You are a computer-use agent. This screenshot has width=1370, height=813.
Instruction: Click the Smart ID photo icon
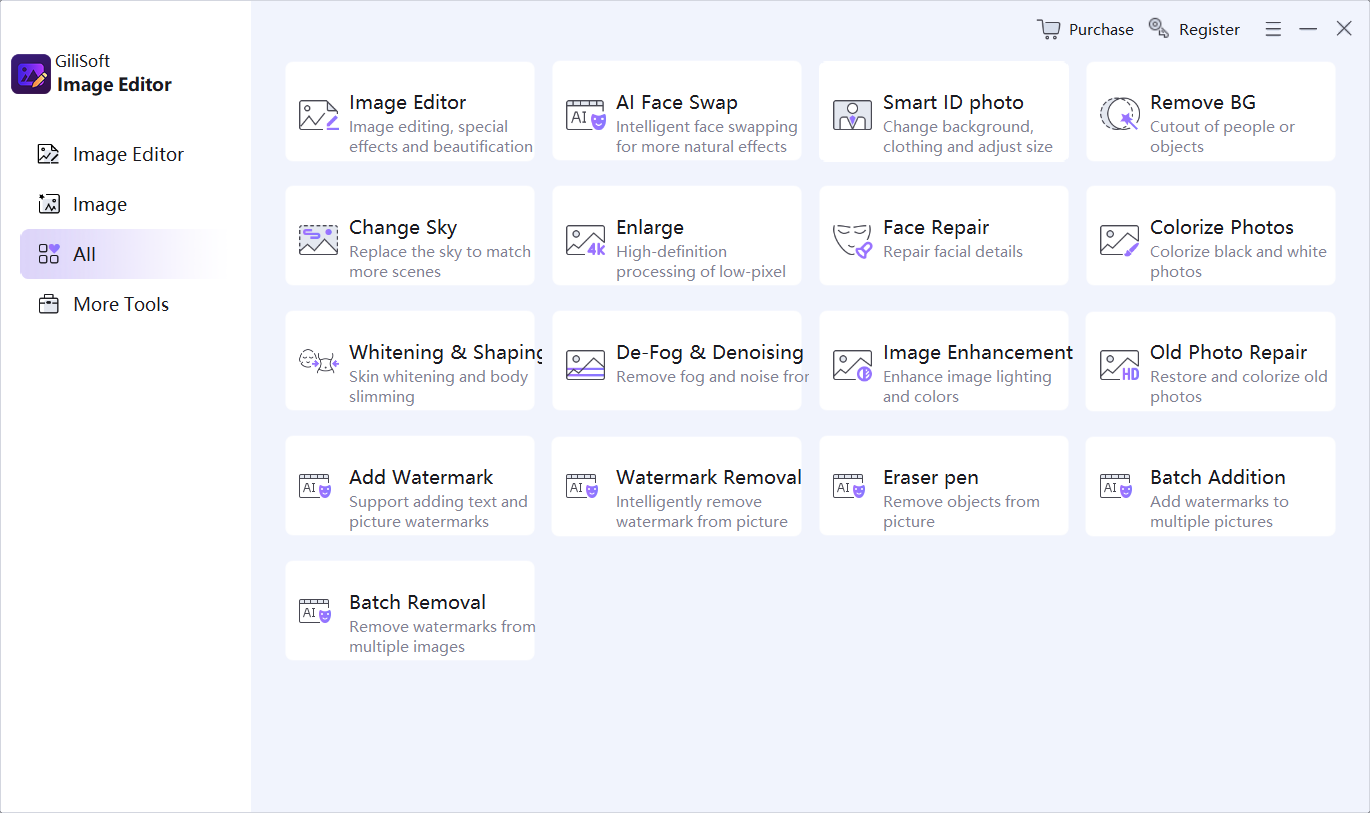coord(852,115)
